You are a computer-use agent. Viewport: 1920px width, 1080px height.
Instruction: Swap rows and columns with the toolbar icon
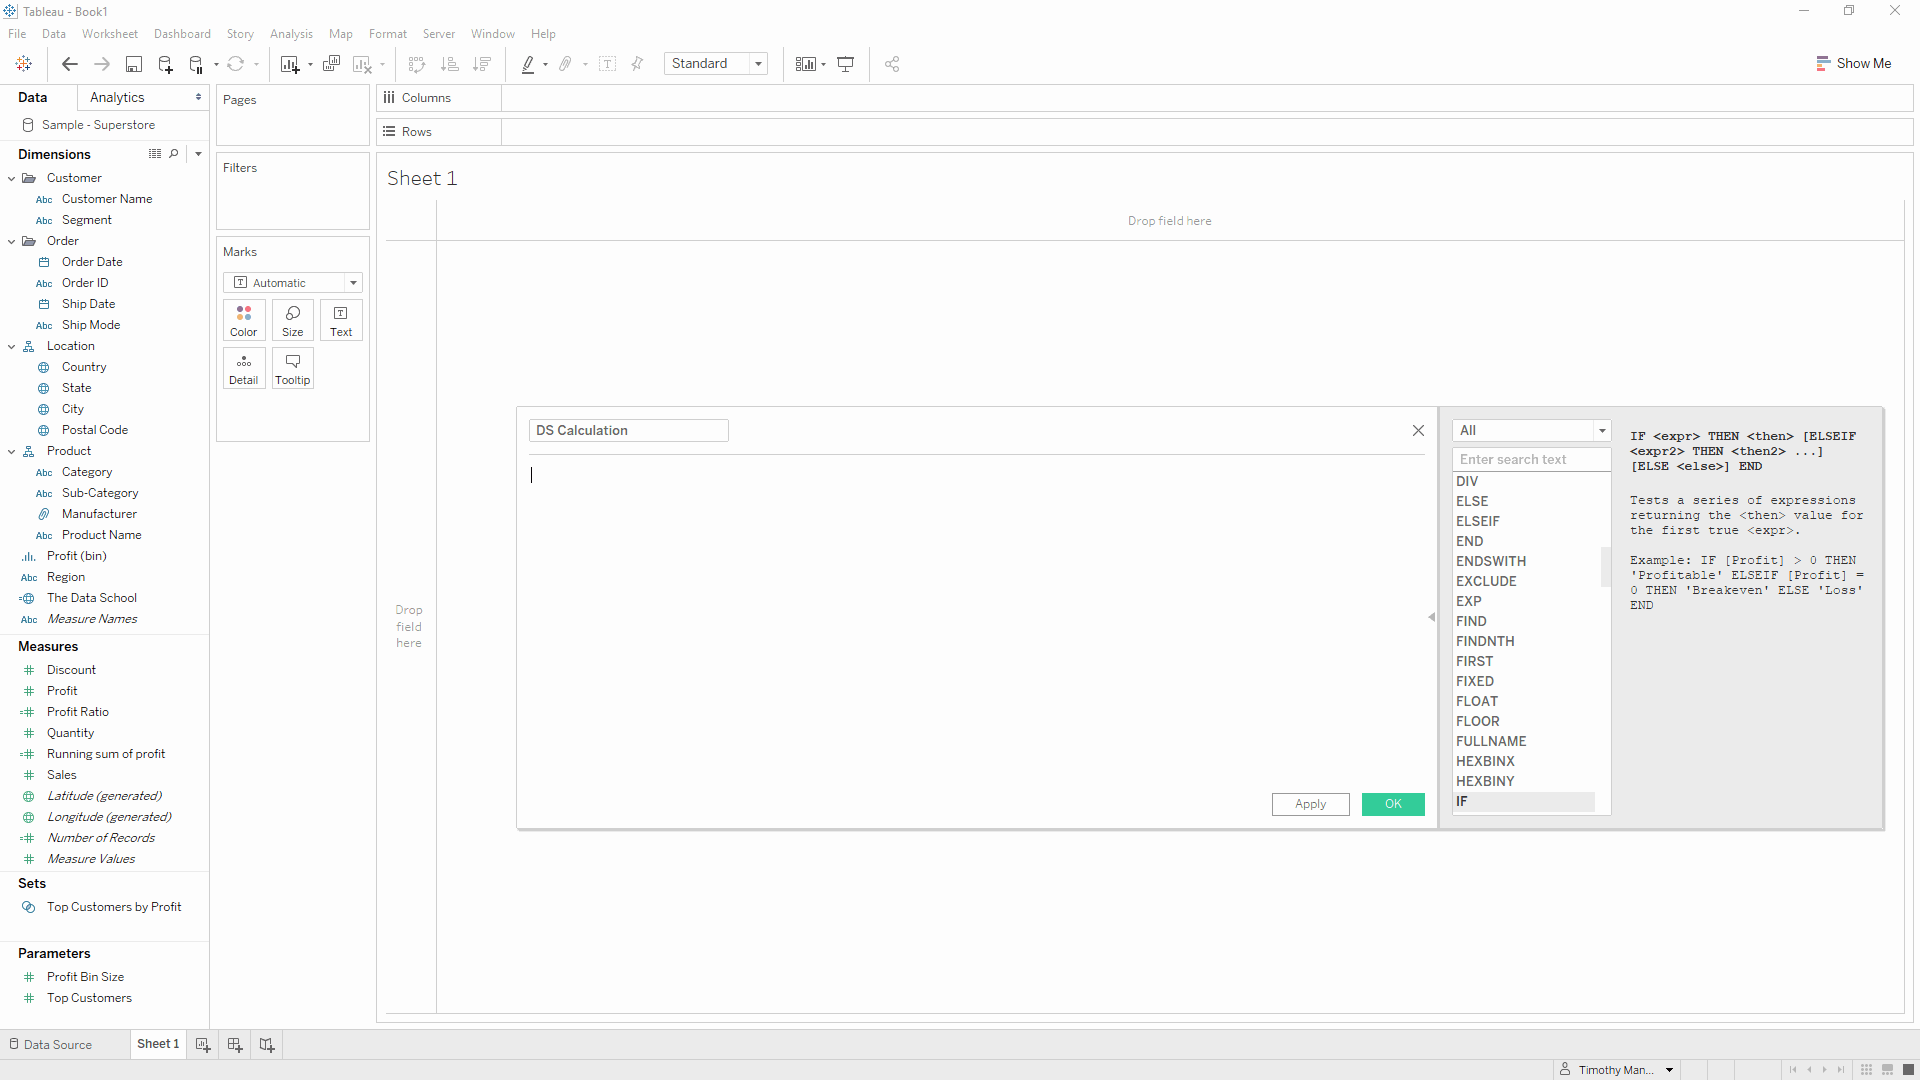(x=418, y=64)
